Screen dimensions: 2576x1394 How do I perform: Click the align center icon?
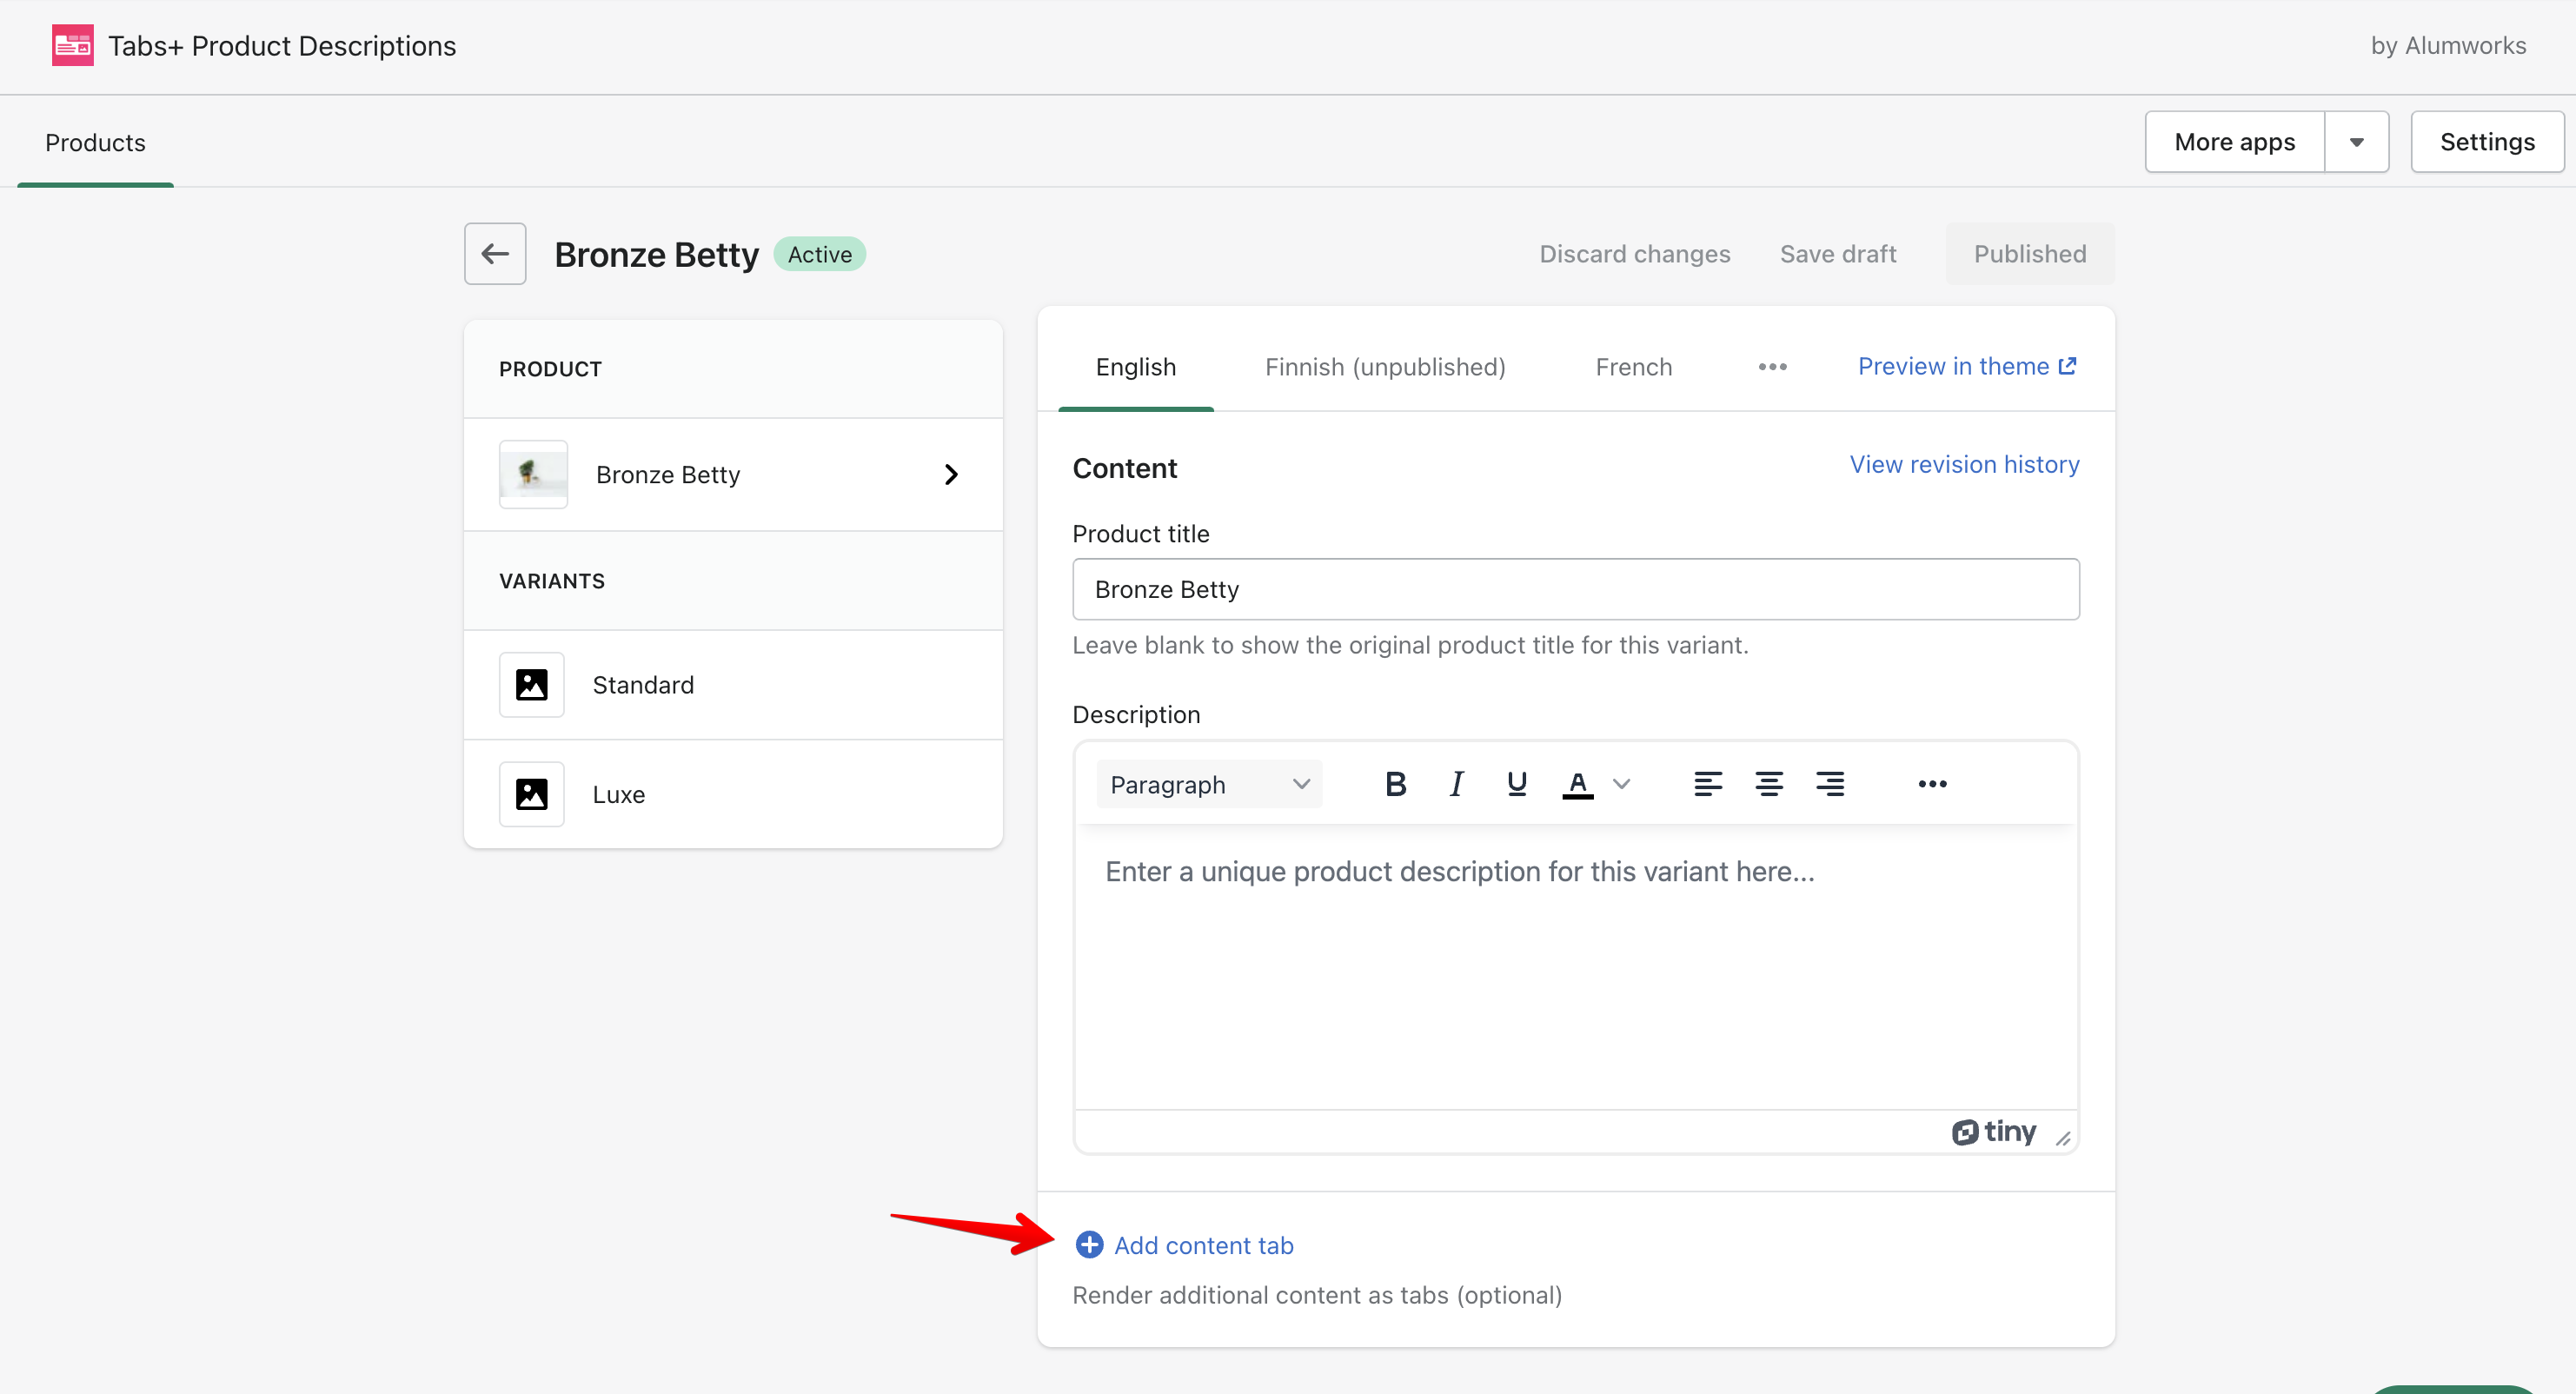click(x=1768, y=785)
